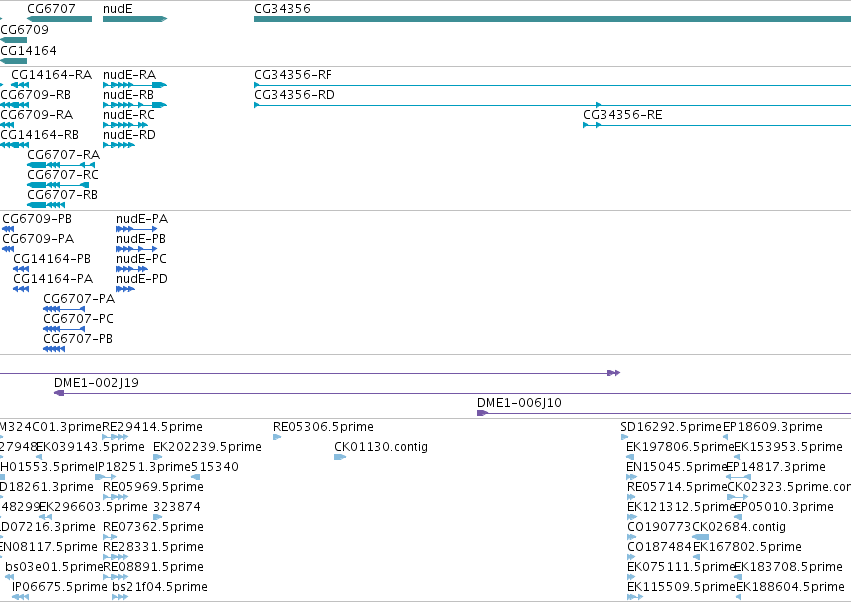Viewport: 851px width, 602px height.
Task: Select EST EK121312.5prime label
Action: [681, 507]
